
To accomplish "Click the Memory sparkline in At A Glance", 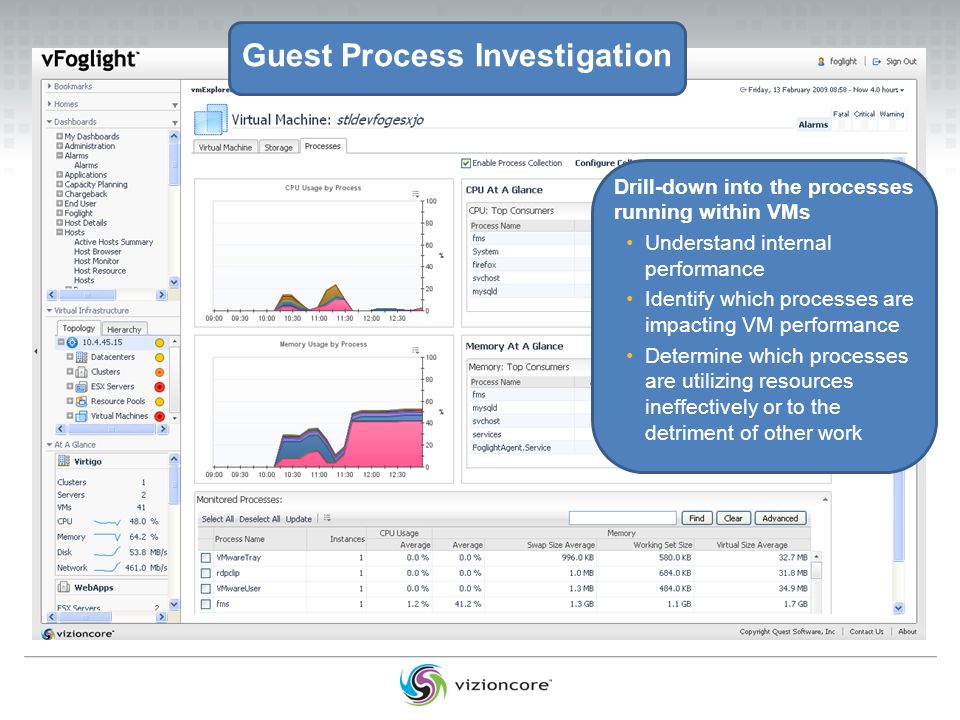I will [107, 537].
